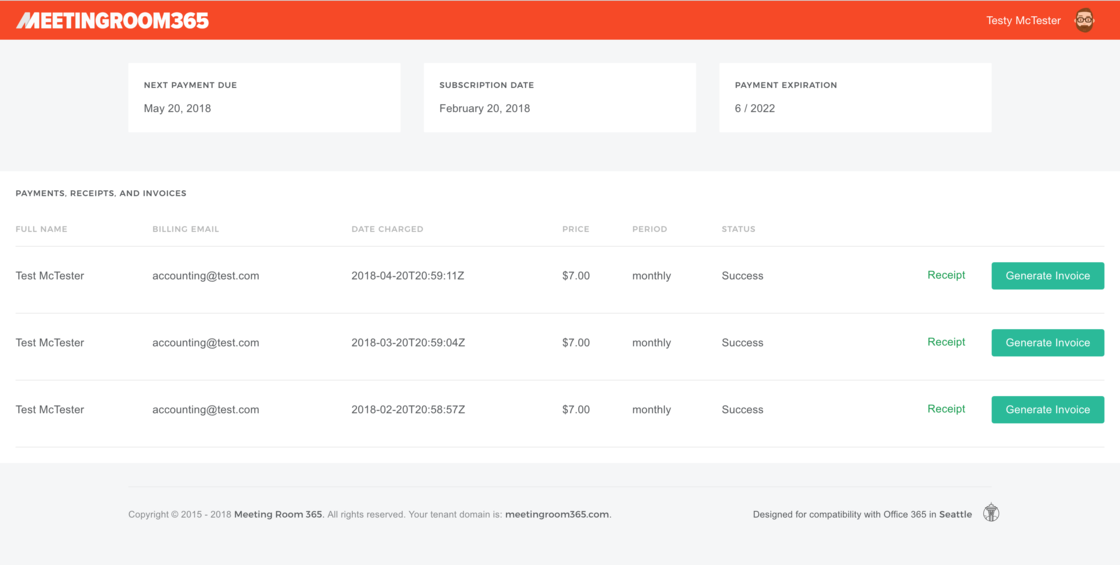The width and height of the screenshot is (1120, 565).
Task: Click the May 20, 2018 date
Action: 177,109
